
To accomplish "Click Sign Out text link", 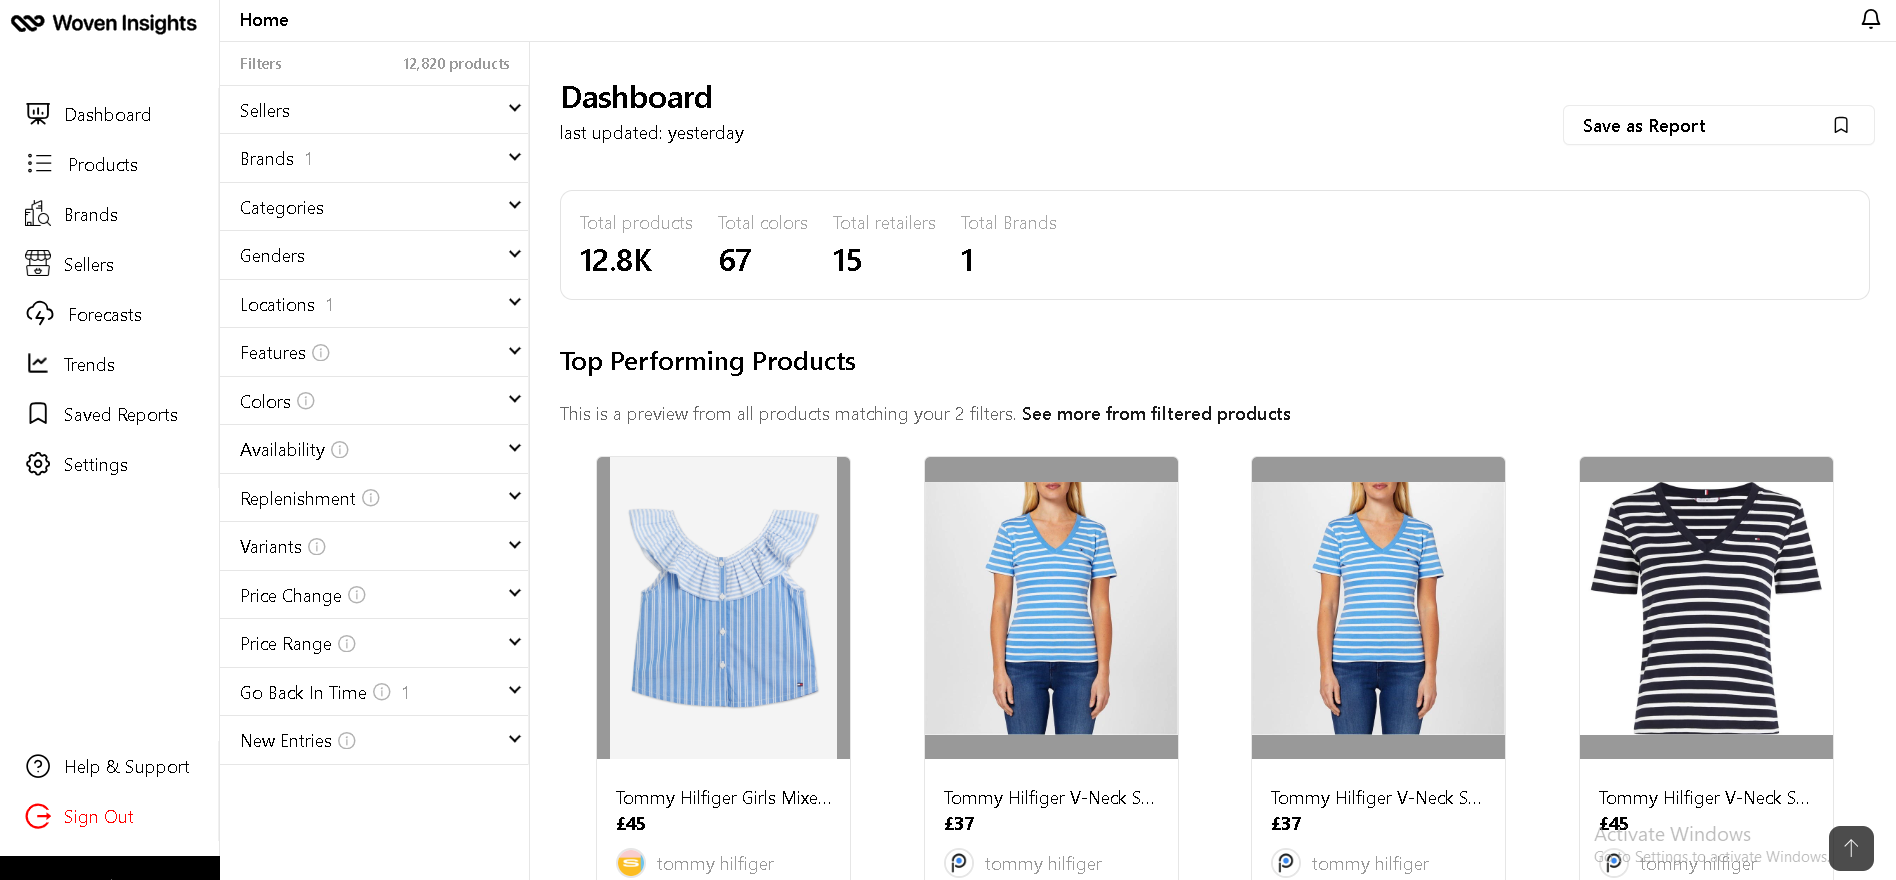I will click(x=99, y=816).
